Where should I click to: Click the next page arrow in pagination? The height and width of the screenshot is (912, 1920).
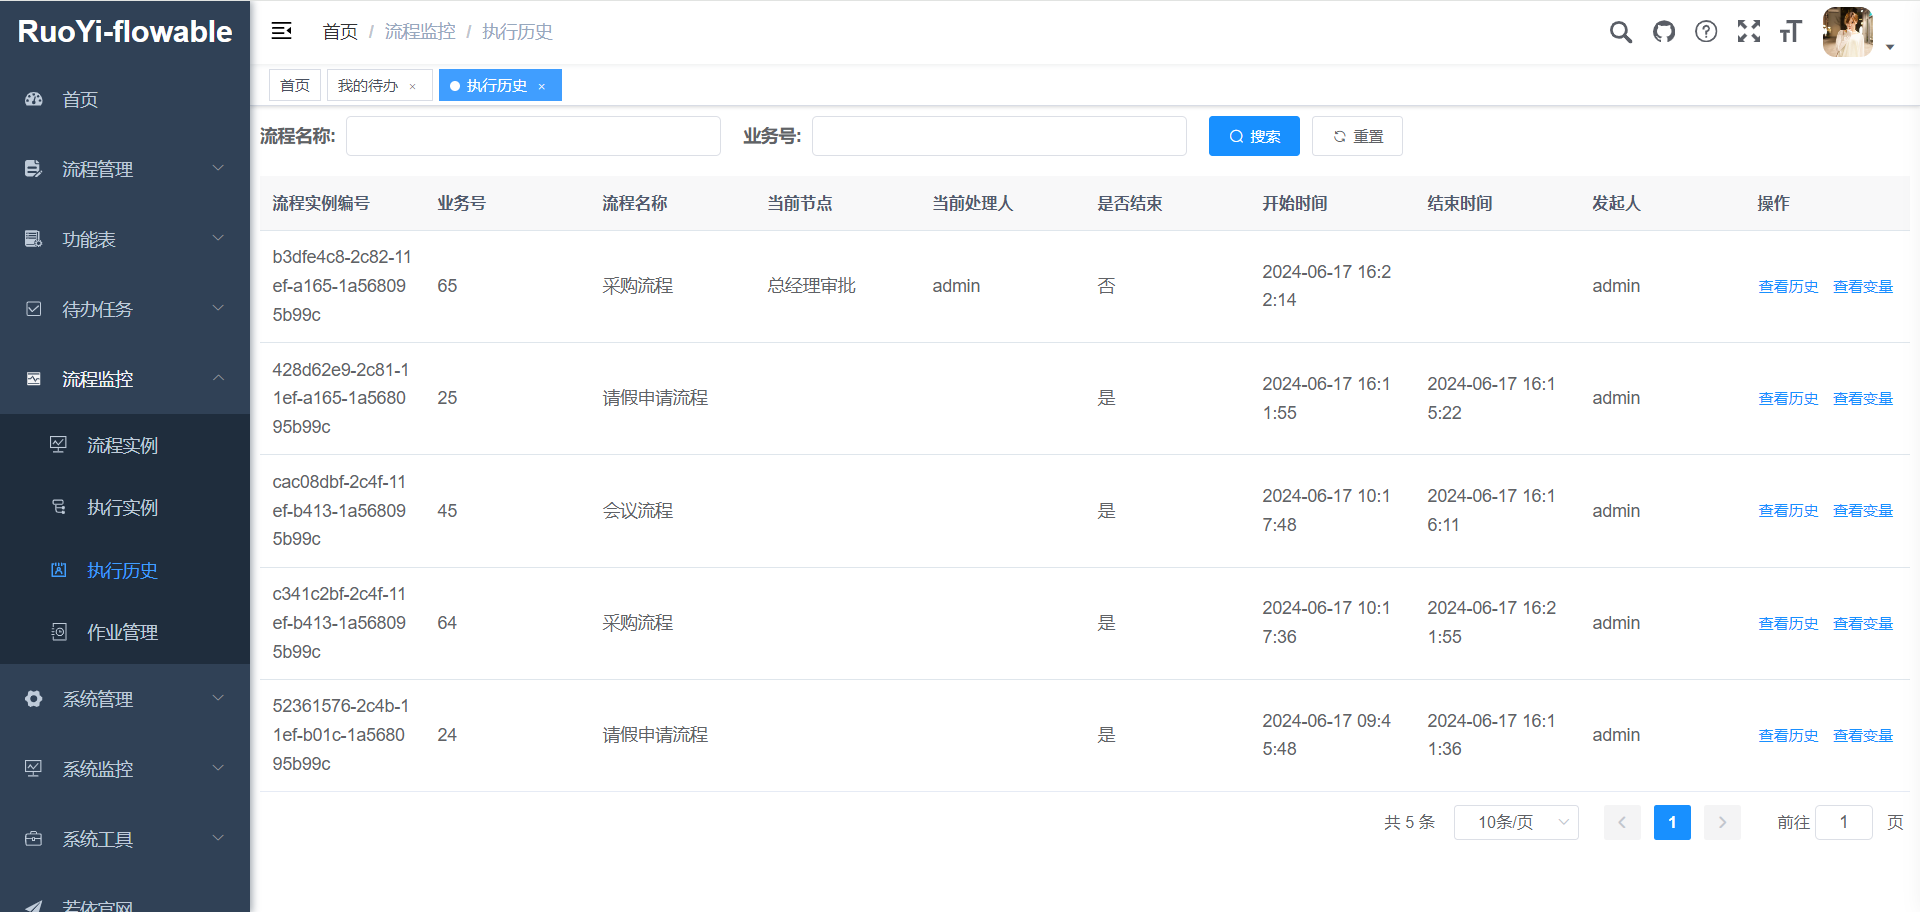[x=1722, y=822]
